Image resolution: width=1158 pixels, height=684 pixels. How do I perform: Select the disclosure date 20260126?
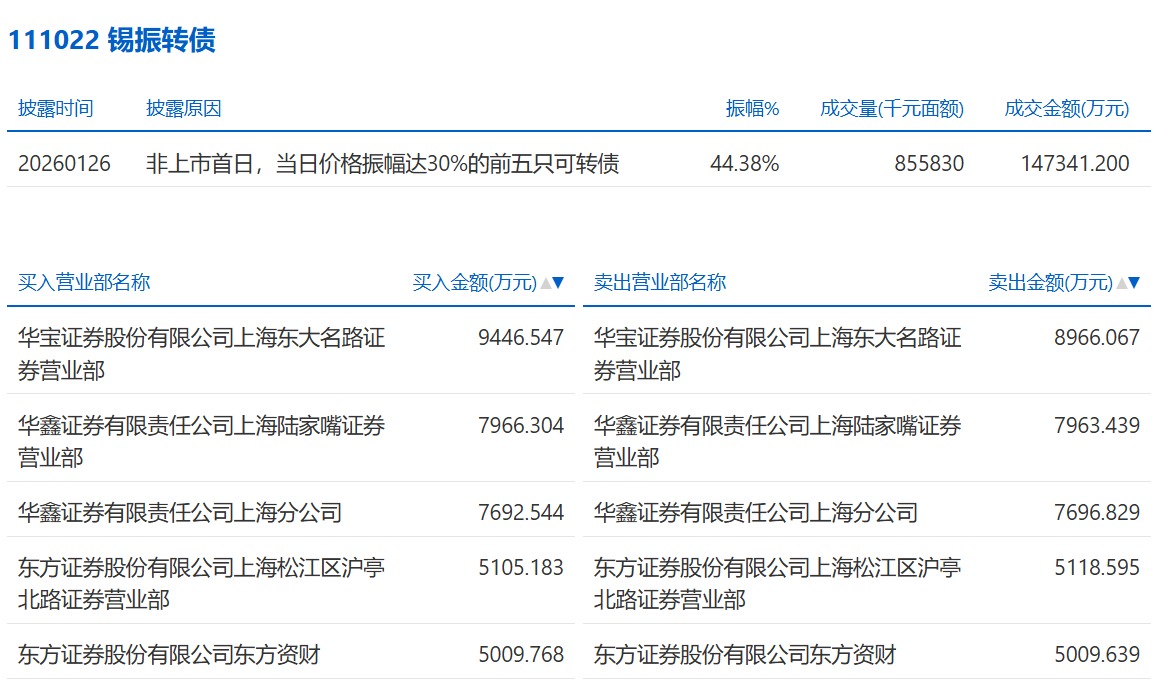coord(64,163)
